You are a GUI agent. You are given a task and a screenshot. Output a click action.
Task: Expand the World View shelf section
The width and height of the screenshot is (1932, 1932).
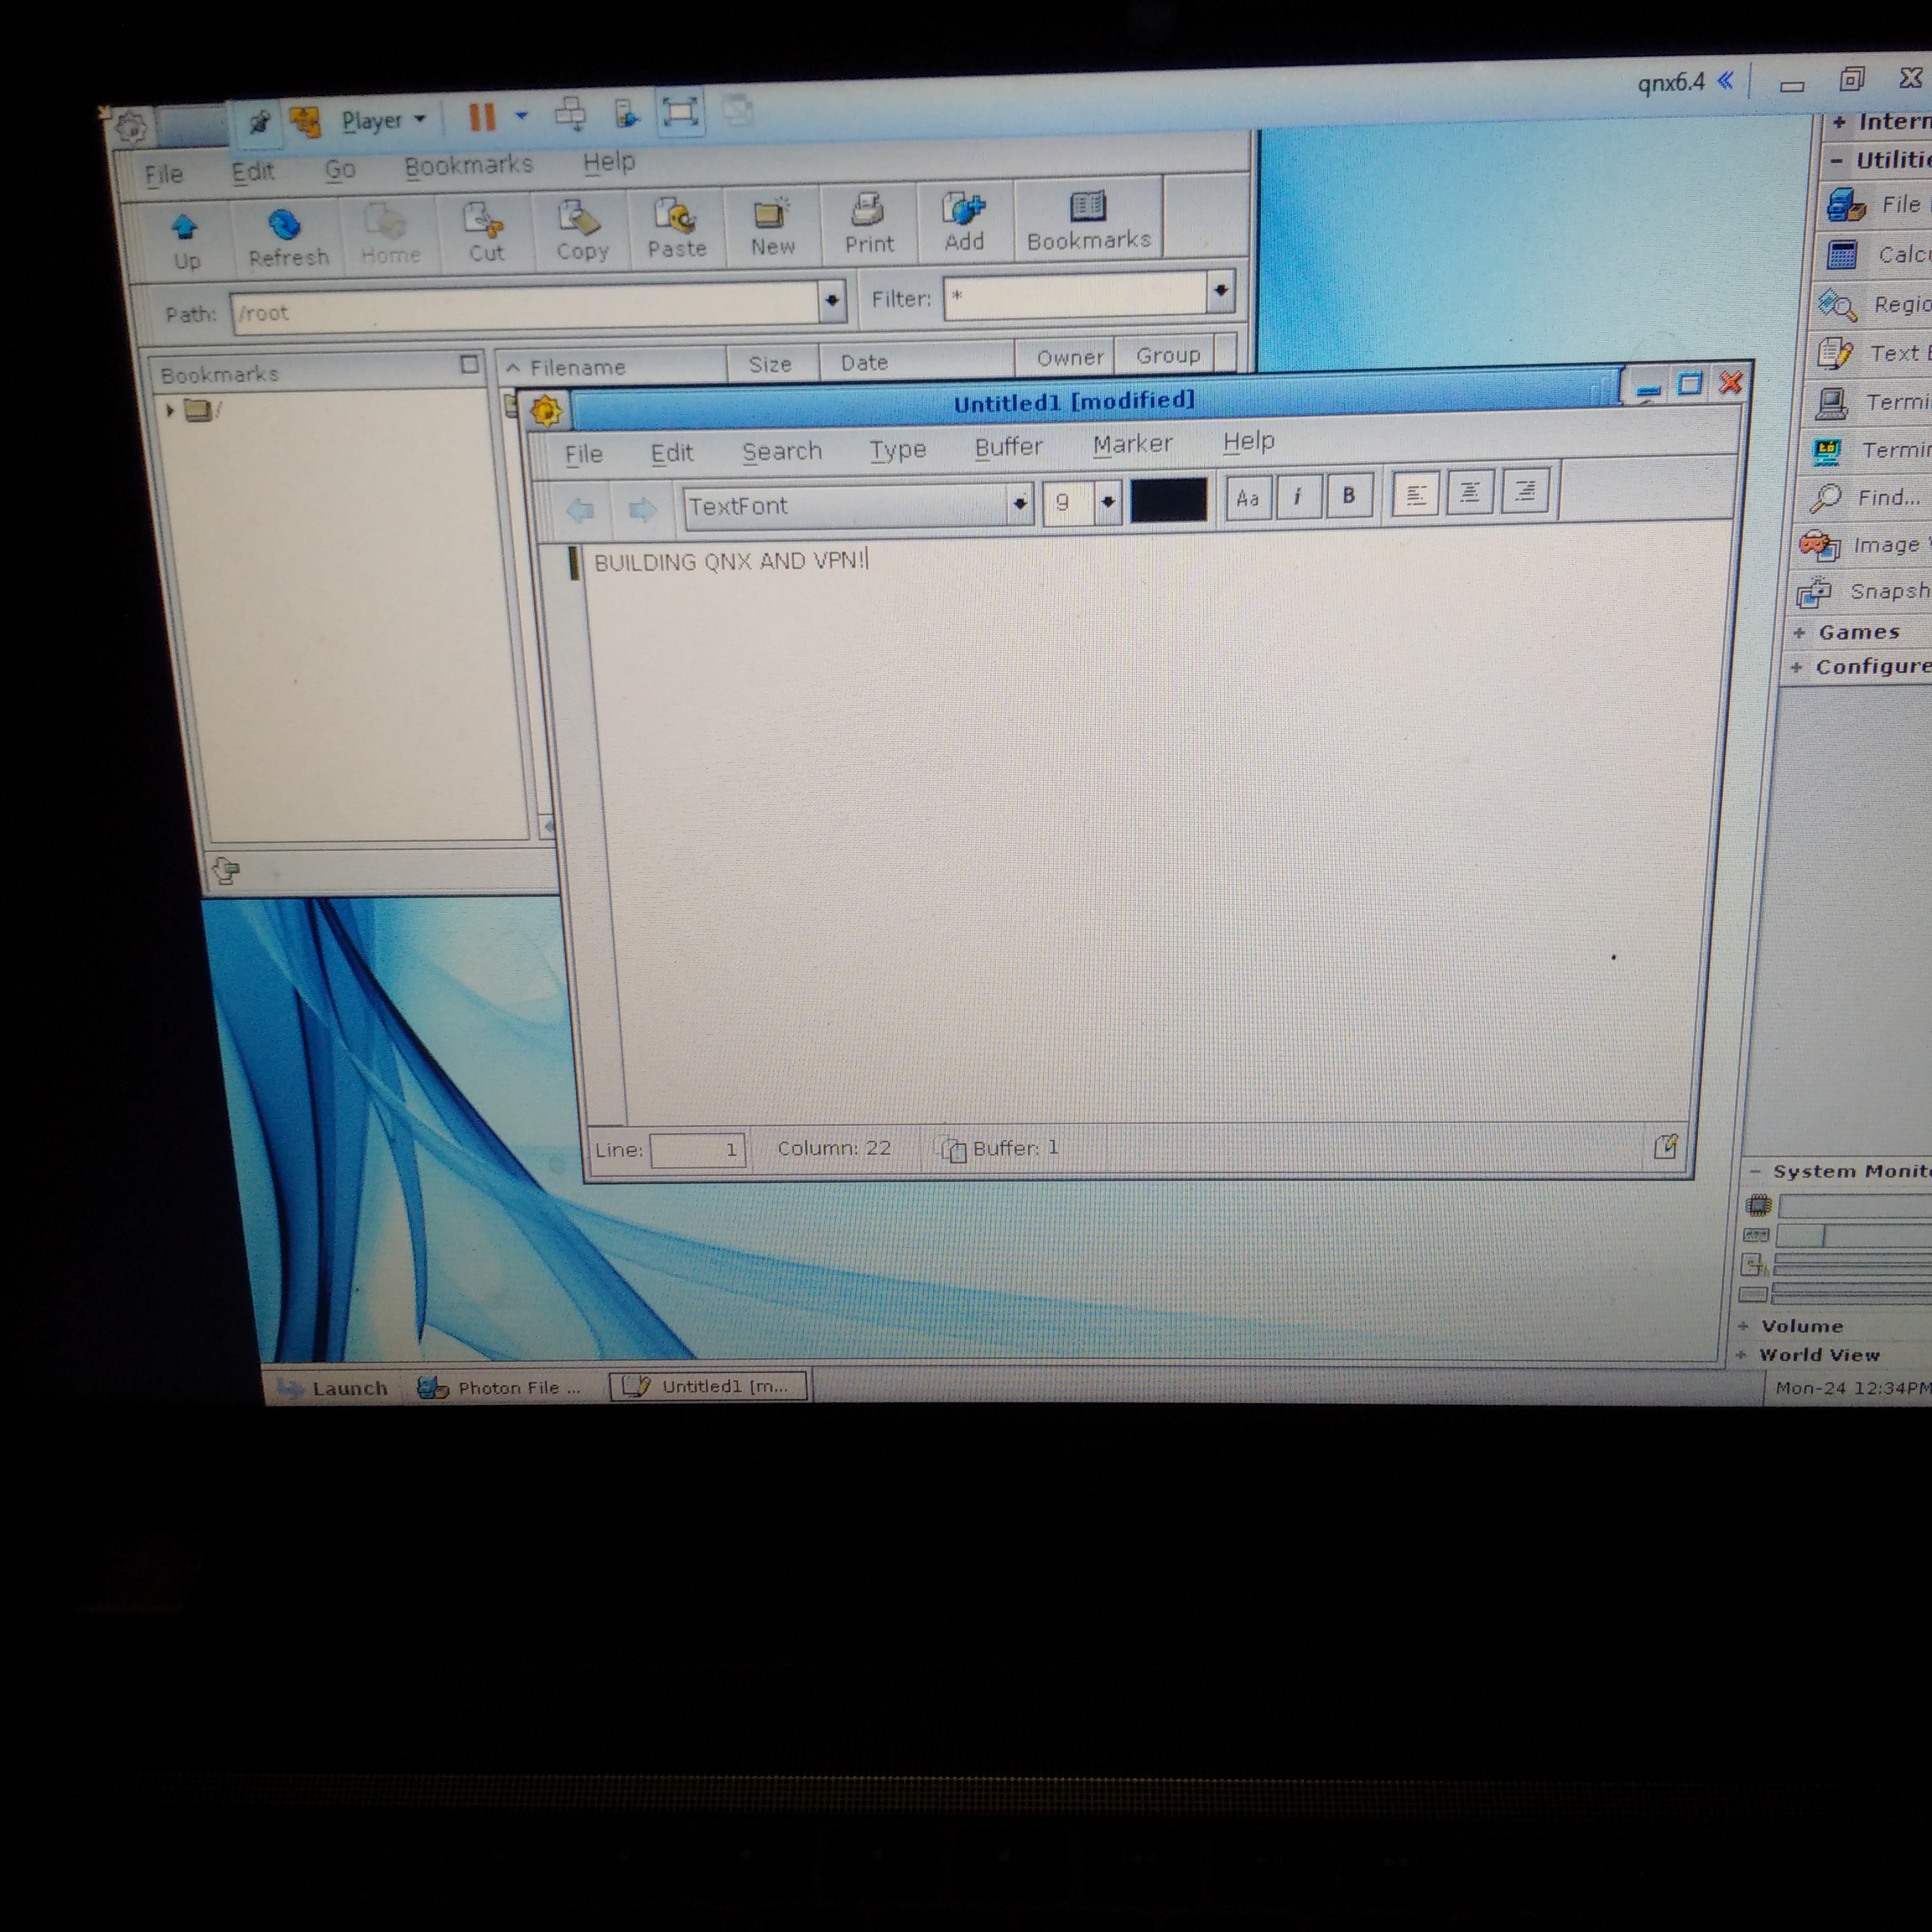click(1741, 1355)
